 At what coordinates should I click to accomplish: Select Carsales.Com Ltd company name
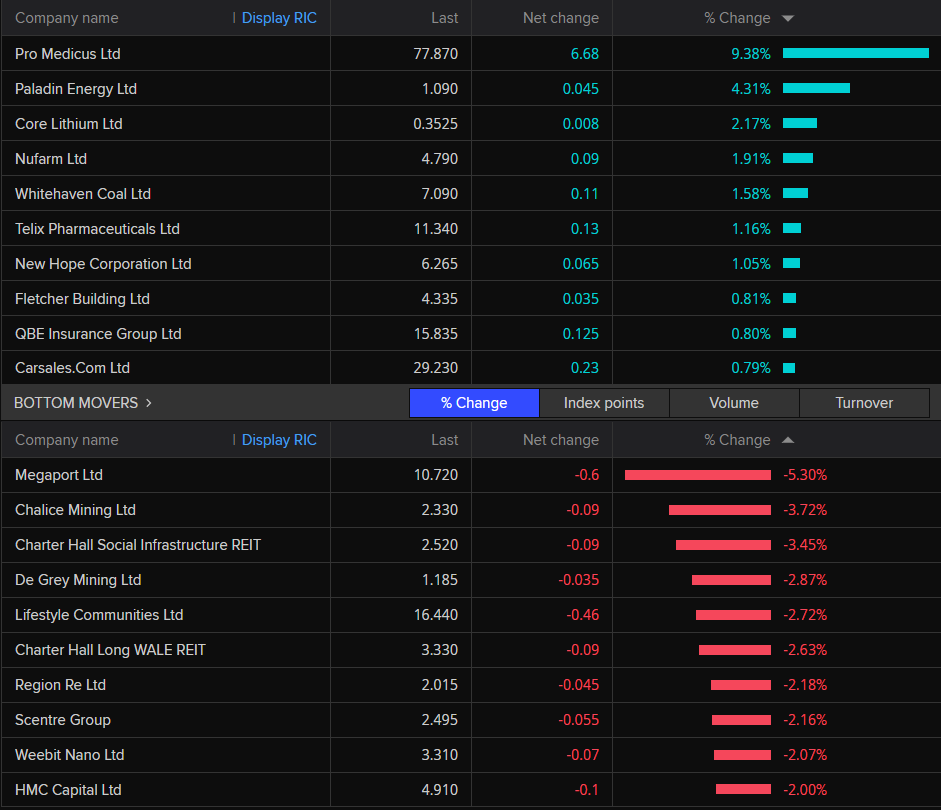(x=72, y=368)
